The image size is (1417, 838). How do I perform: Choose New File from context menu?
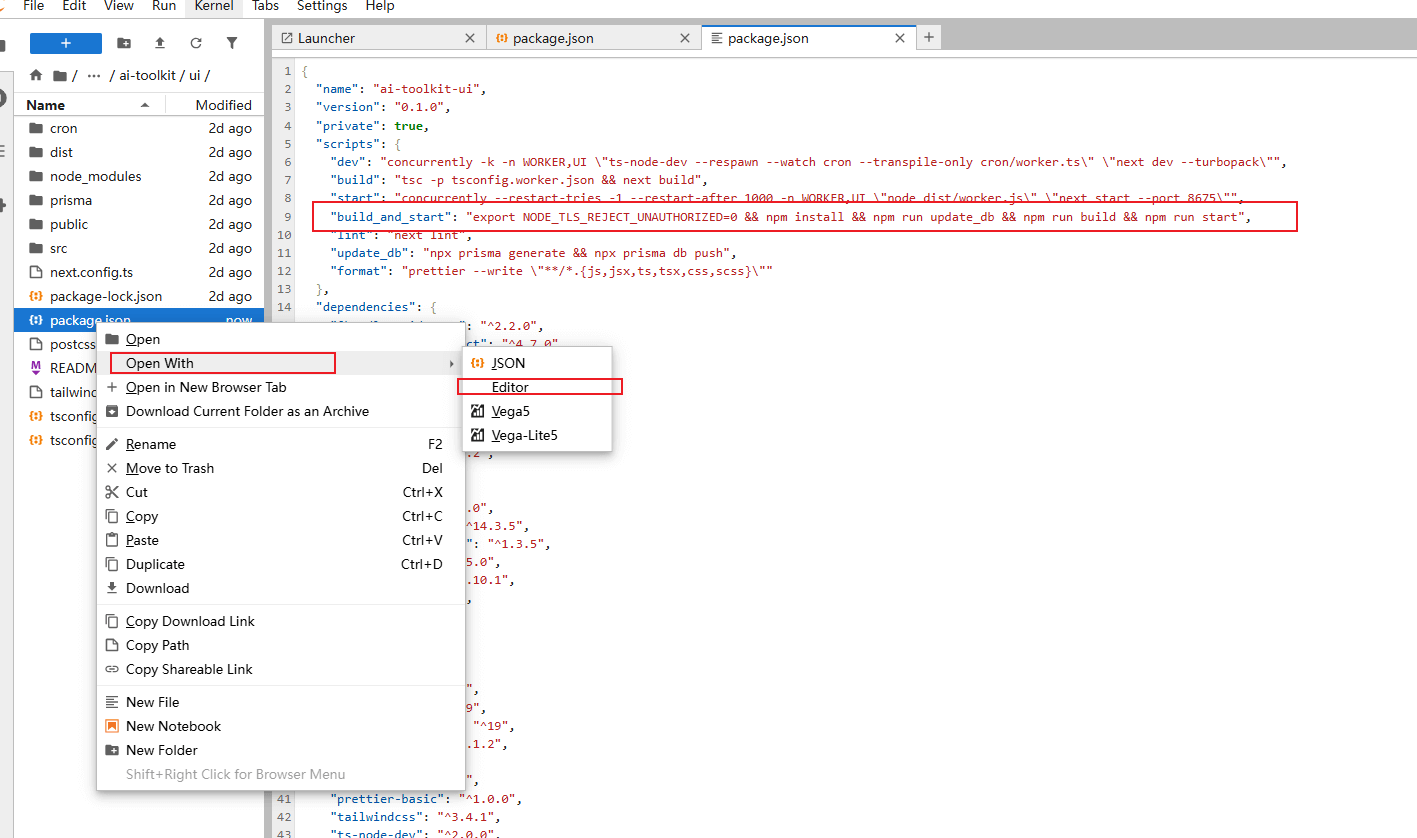pyautogui.click(x=281, y=702)
